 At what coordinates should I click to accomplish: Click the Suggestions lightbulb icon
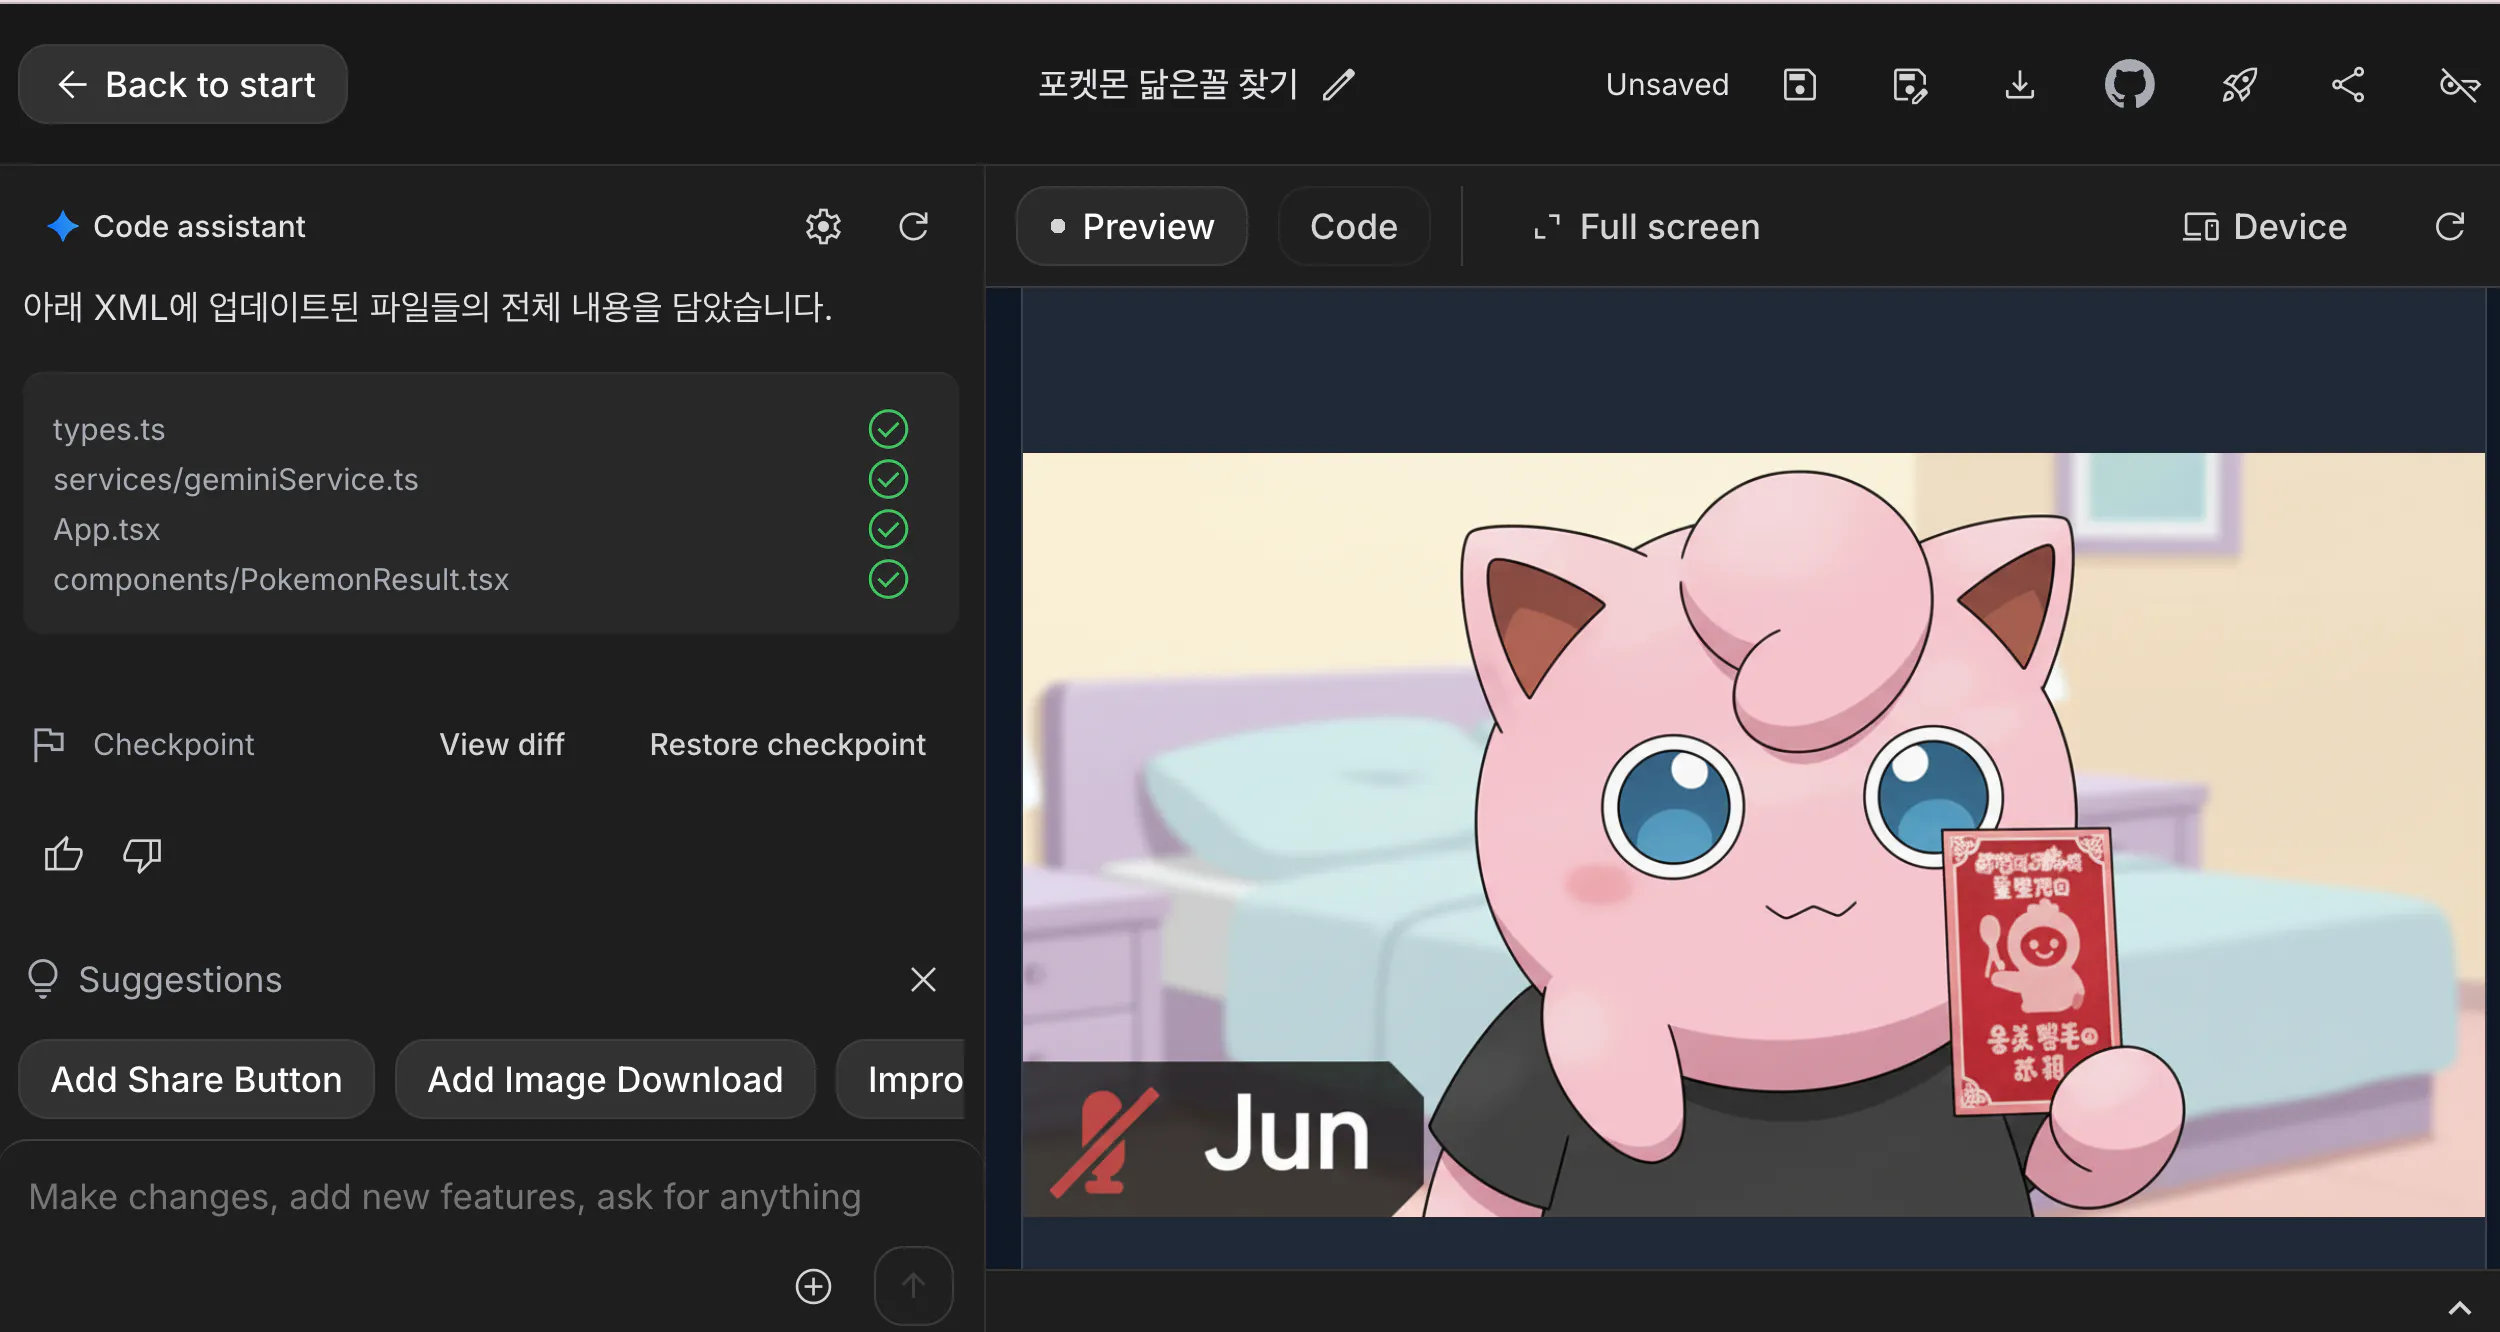[x=43, y=979]
